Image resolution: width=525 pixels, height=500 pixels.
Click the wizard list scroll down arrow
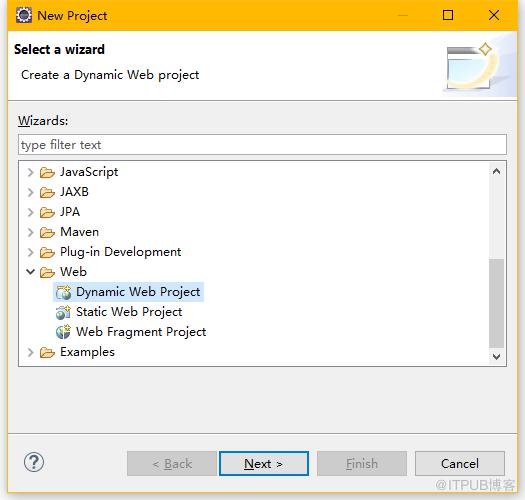pos(497,357)
